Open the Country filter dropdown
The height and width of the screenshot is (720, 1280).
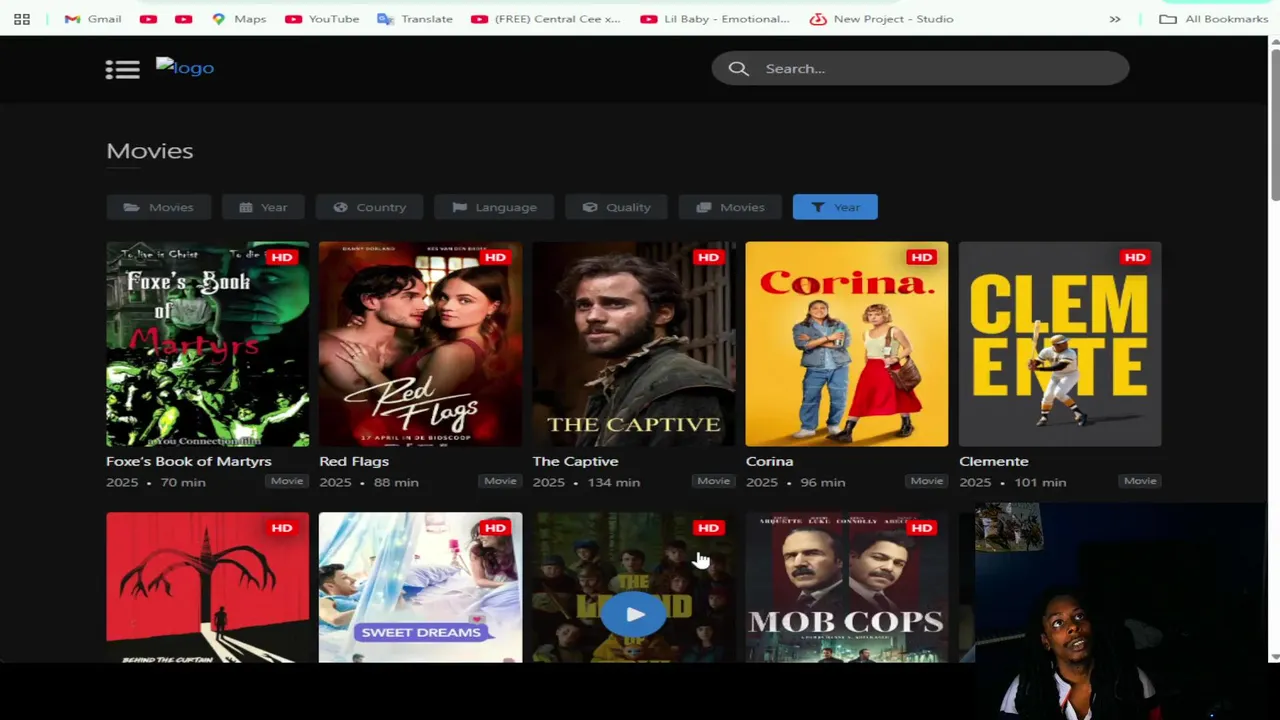(369, 207)
